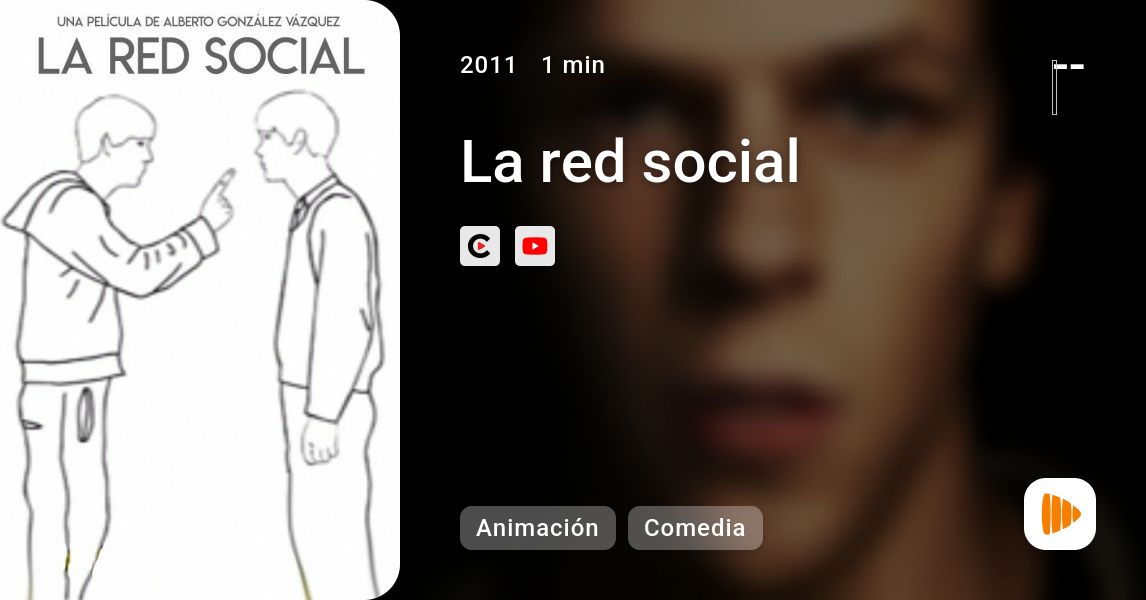The image size is (1146, 600).
Task: Open the Cine provider icon with black C
Action: (479, 246)
